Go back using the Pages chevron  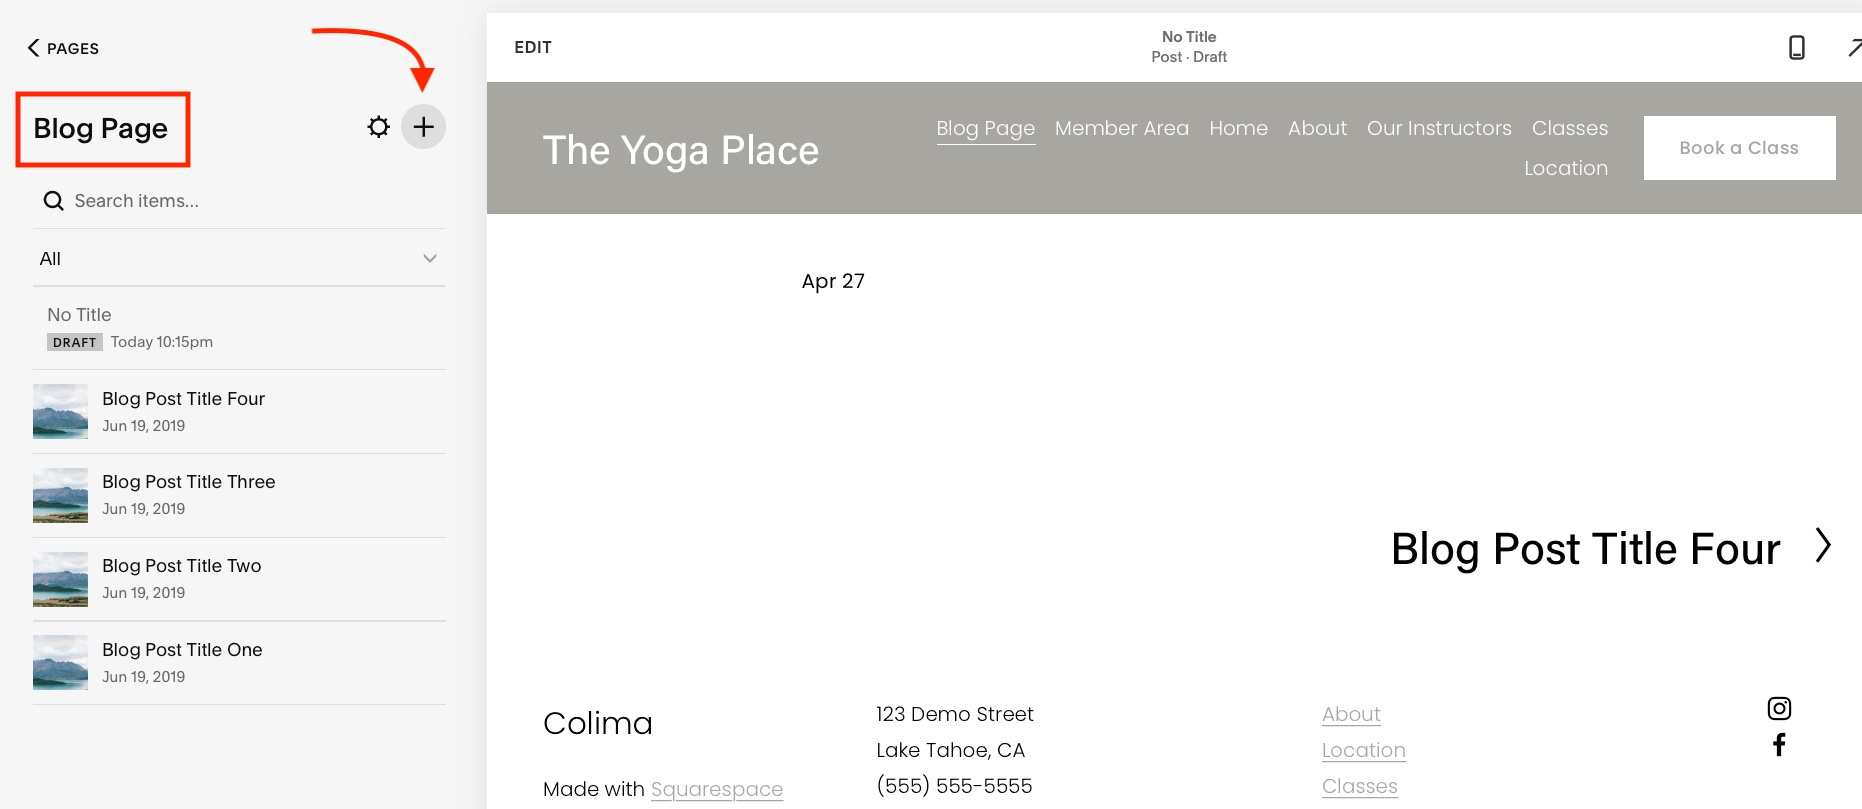34,48
